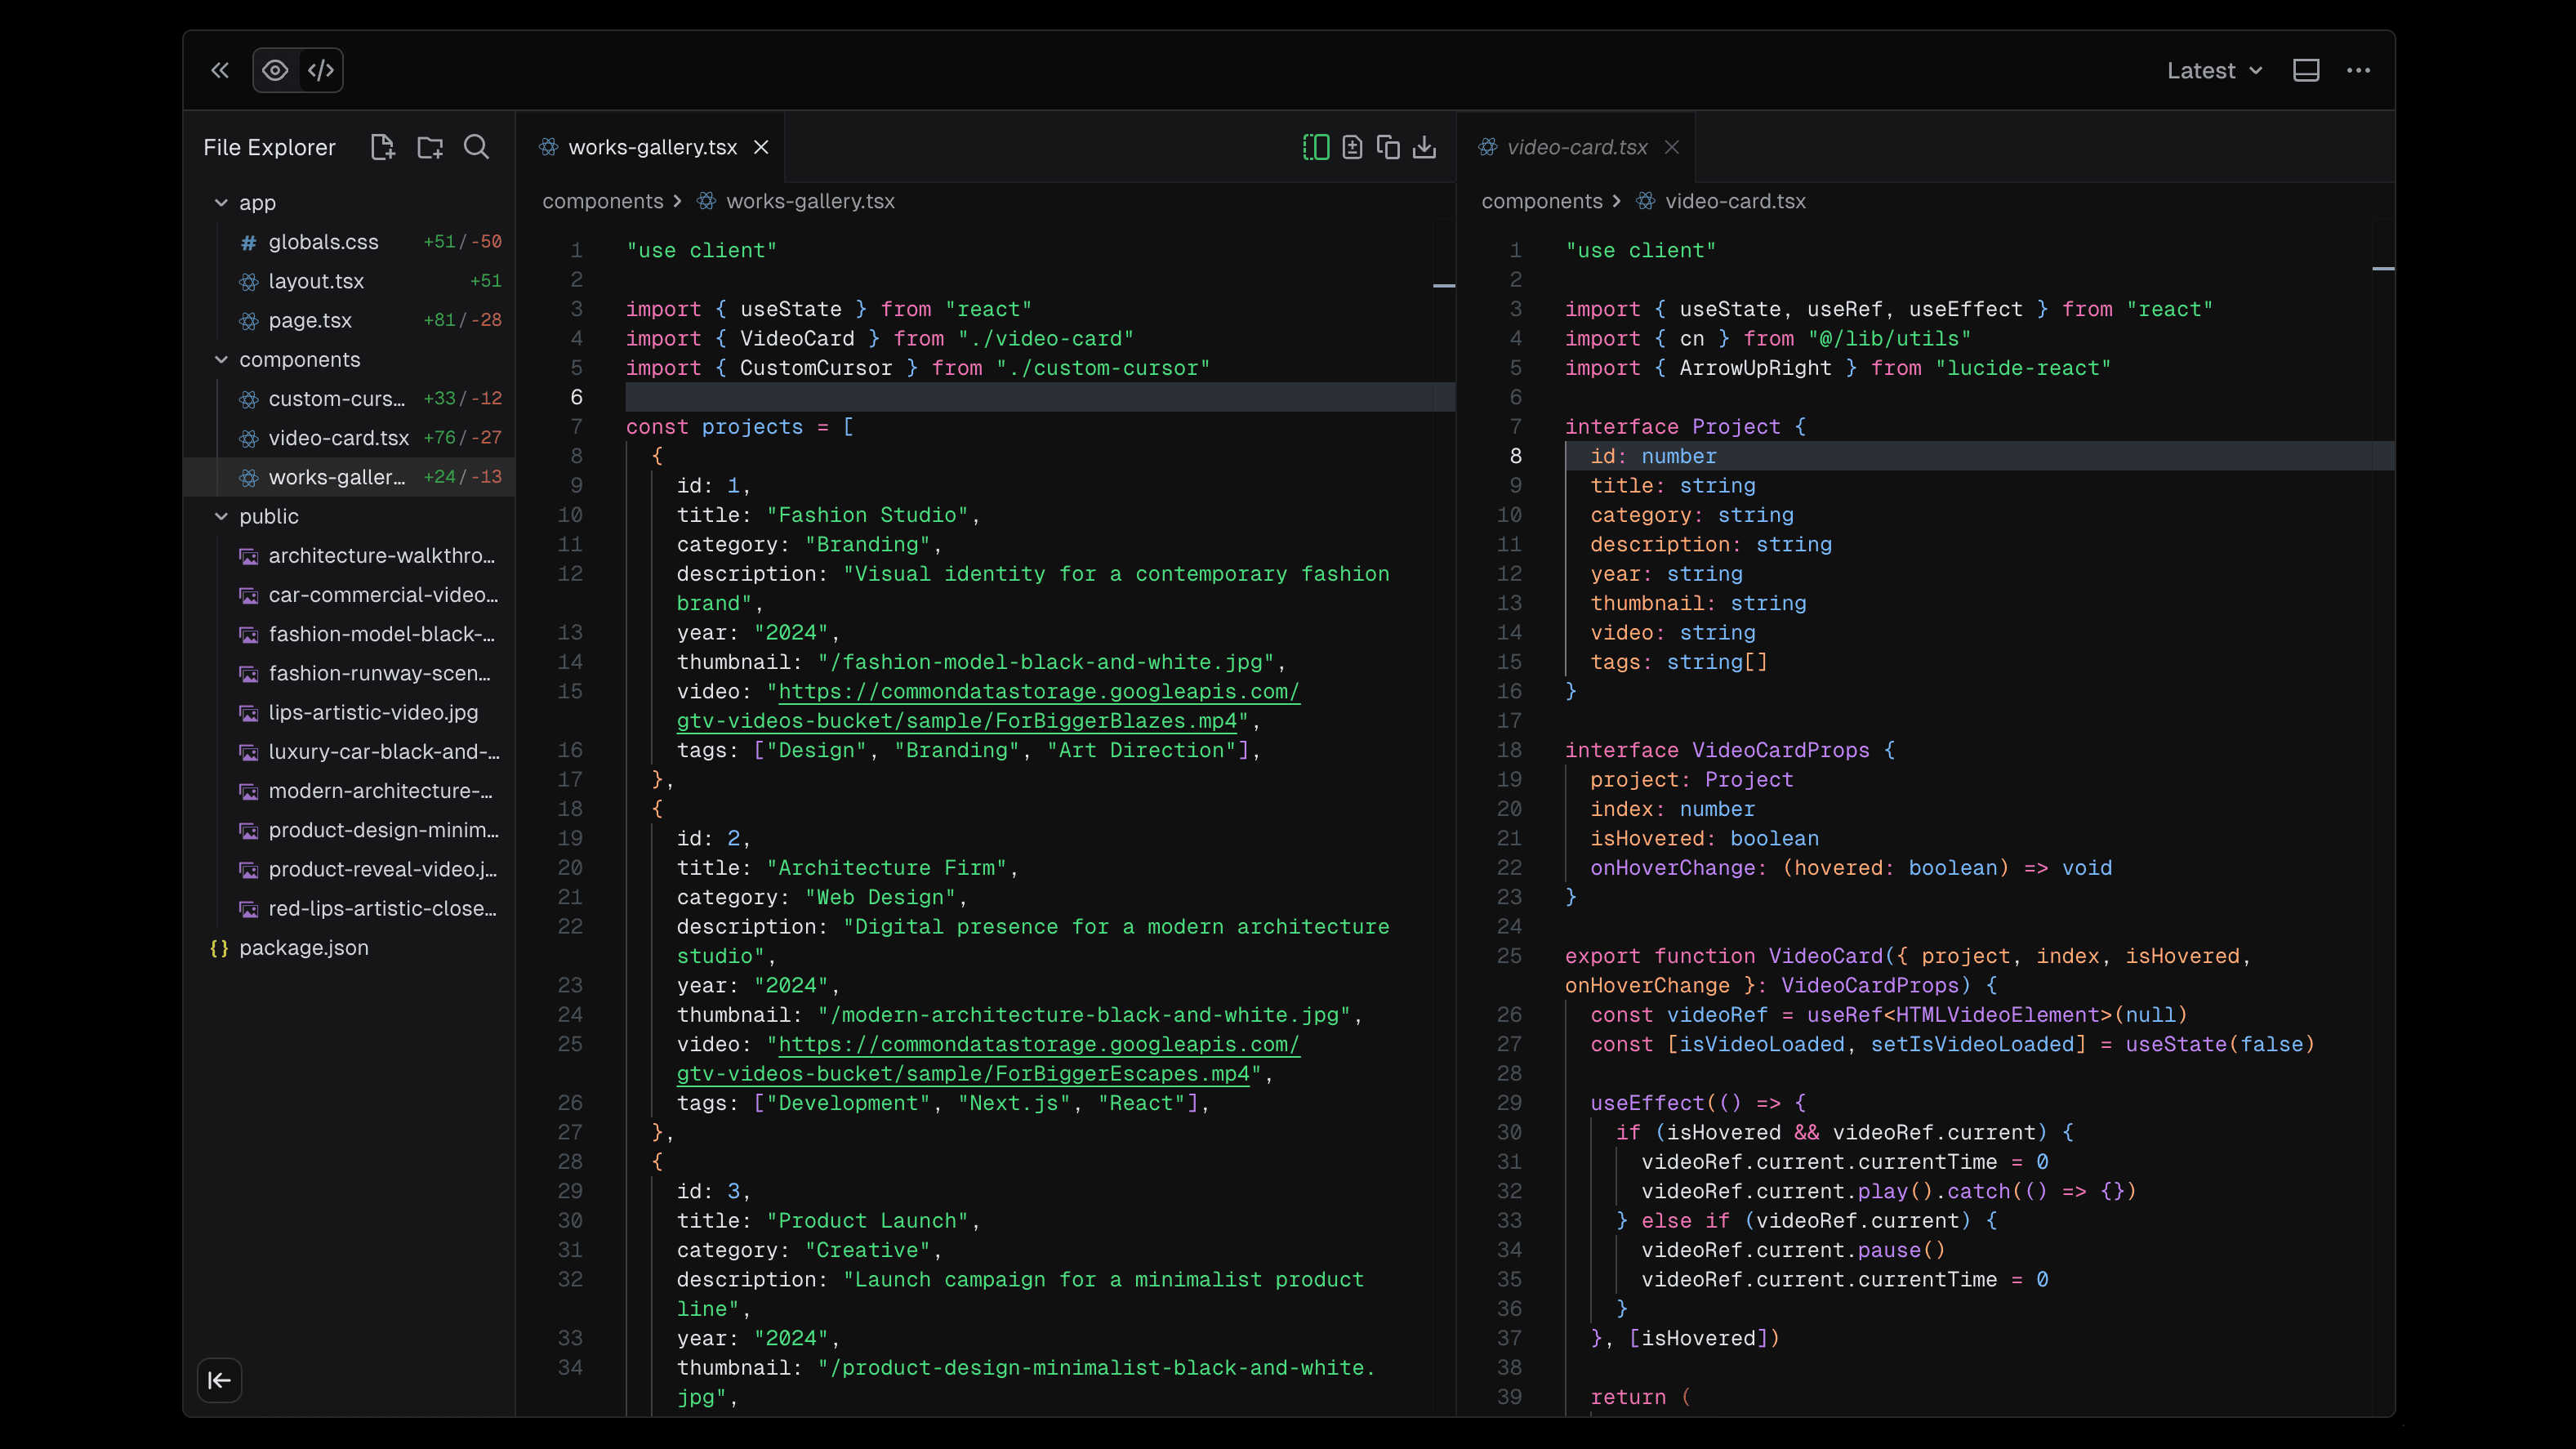The image size is (2576, 1449).
Task: Collapse the panel using the bottom-left arrow
Action: (x=219, y=1380)
